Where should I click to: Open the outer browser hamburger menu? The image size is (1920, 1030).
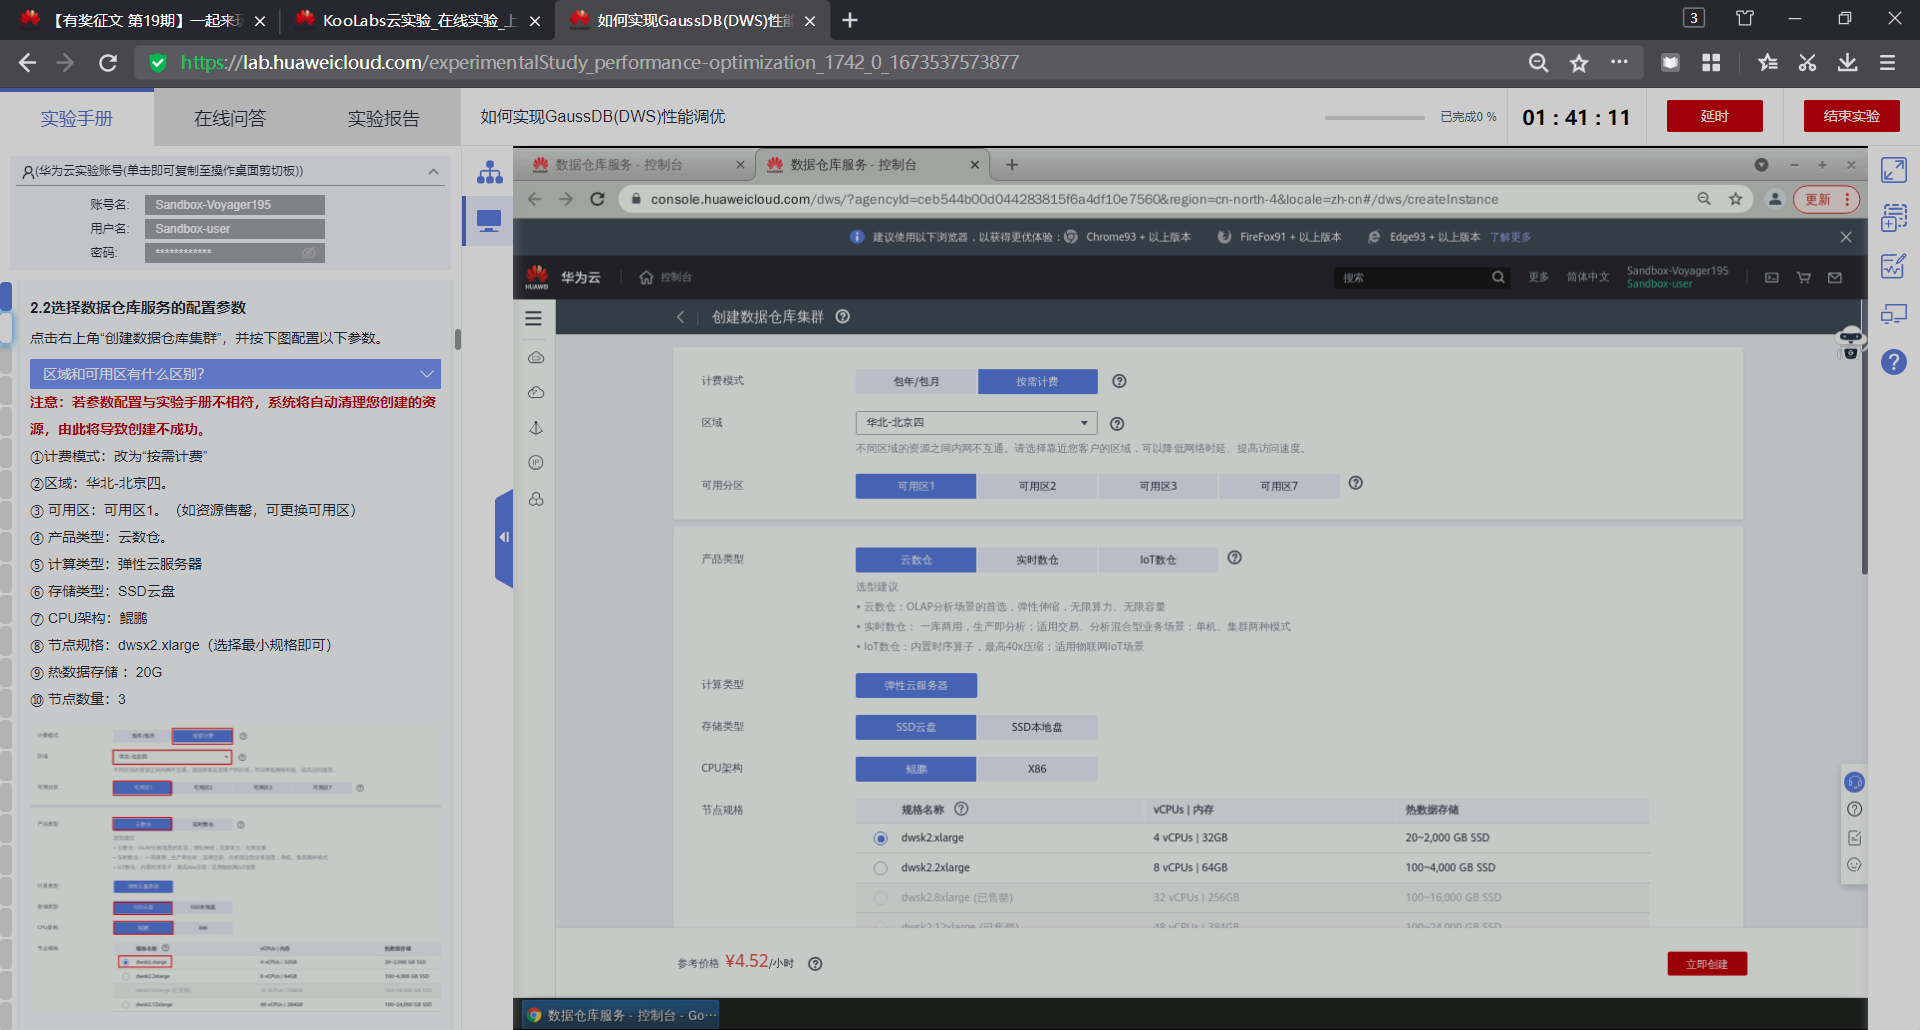point(1888,63)
